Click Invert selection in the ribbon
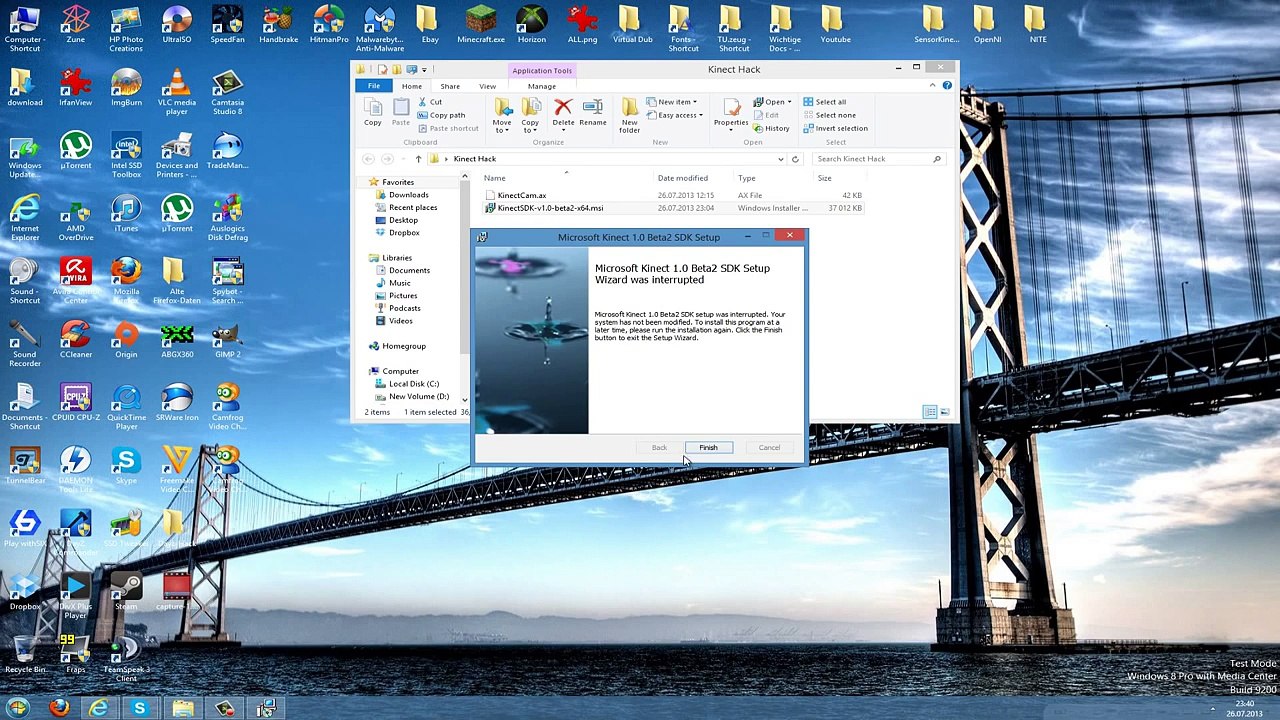The image size is (1280, 720). [x=835, y=128]
